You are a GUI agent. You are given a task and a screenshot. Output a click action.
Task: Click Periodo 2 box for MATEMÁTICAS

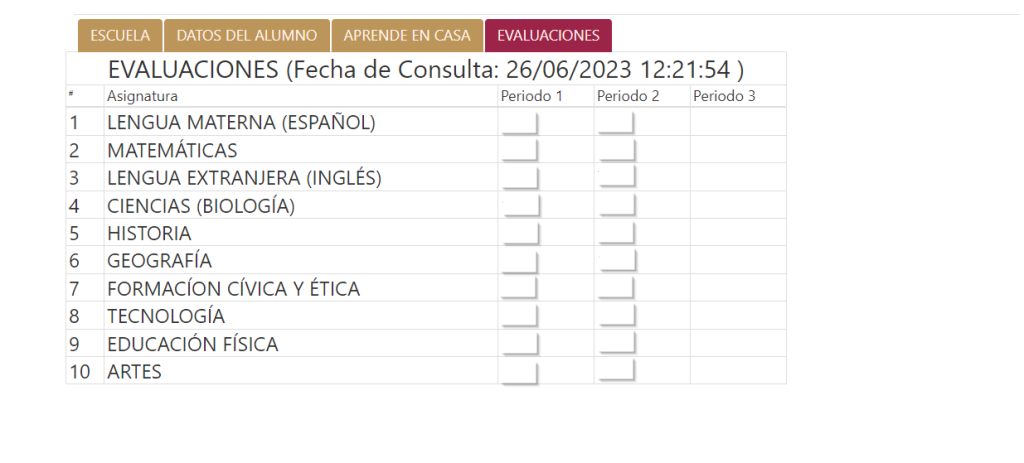tap(616, 151)
